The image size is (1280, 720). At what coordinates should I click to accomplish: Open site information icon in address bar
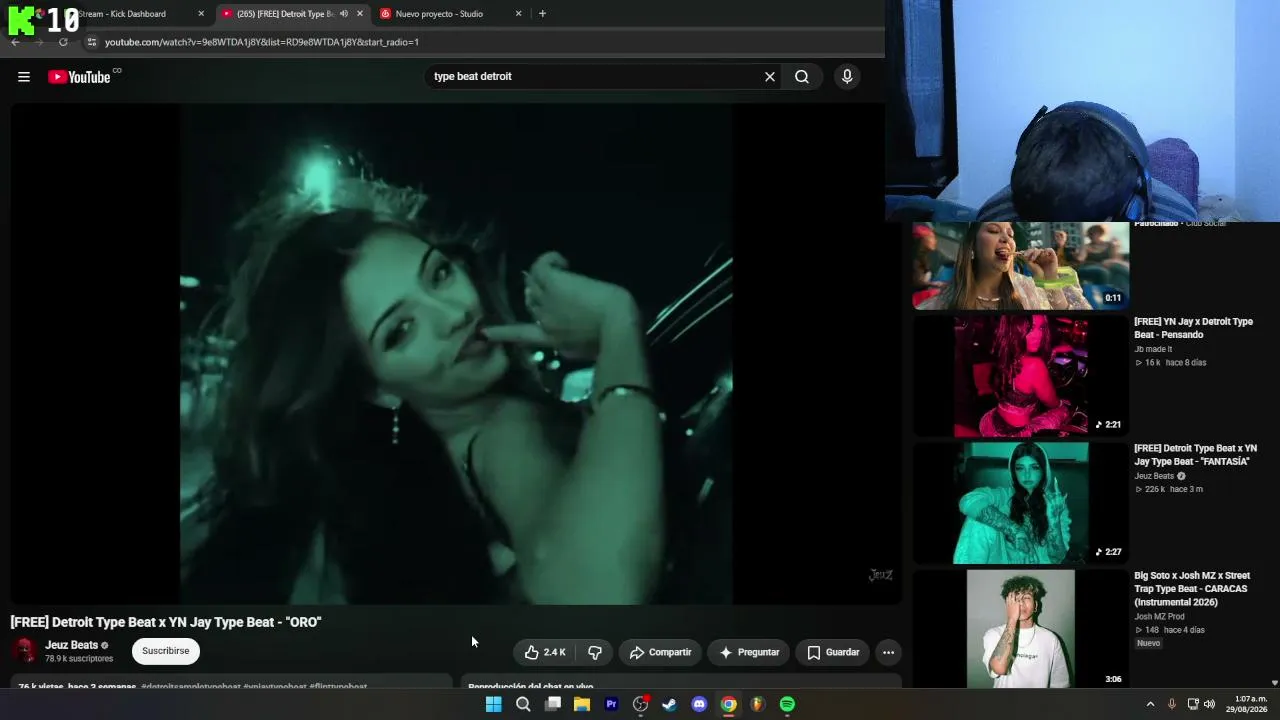pos(91,42)
